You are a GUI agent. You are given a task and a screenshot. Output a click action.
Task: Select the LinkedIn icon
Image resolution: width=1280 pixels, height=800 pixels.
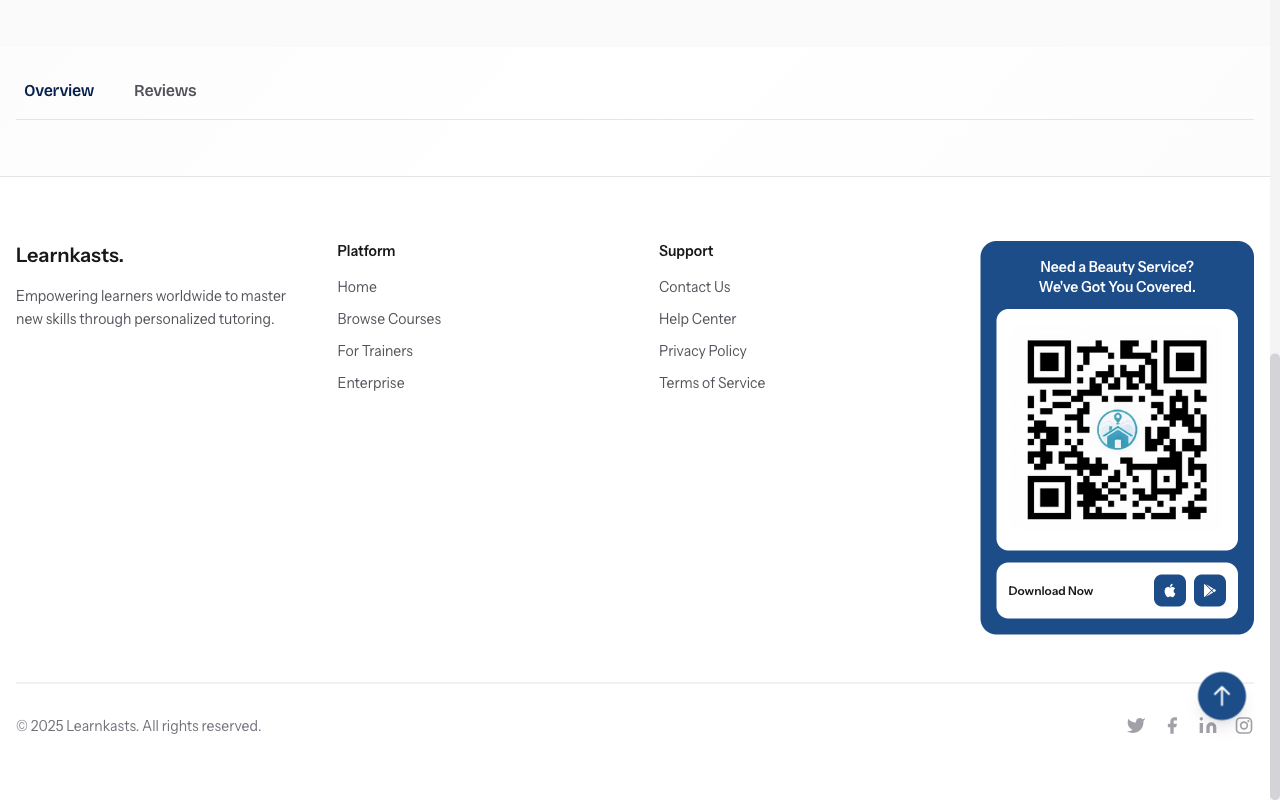1208,725
